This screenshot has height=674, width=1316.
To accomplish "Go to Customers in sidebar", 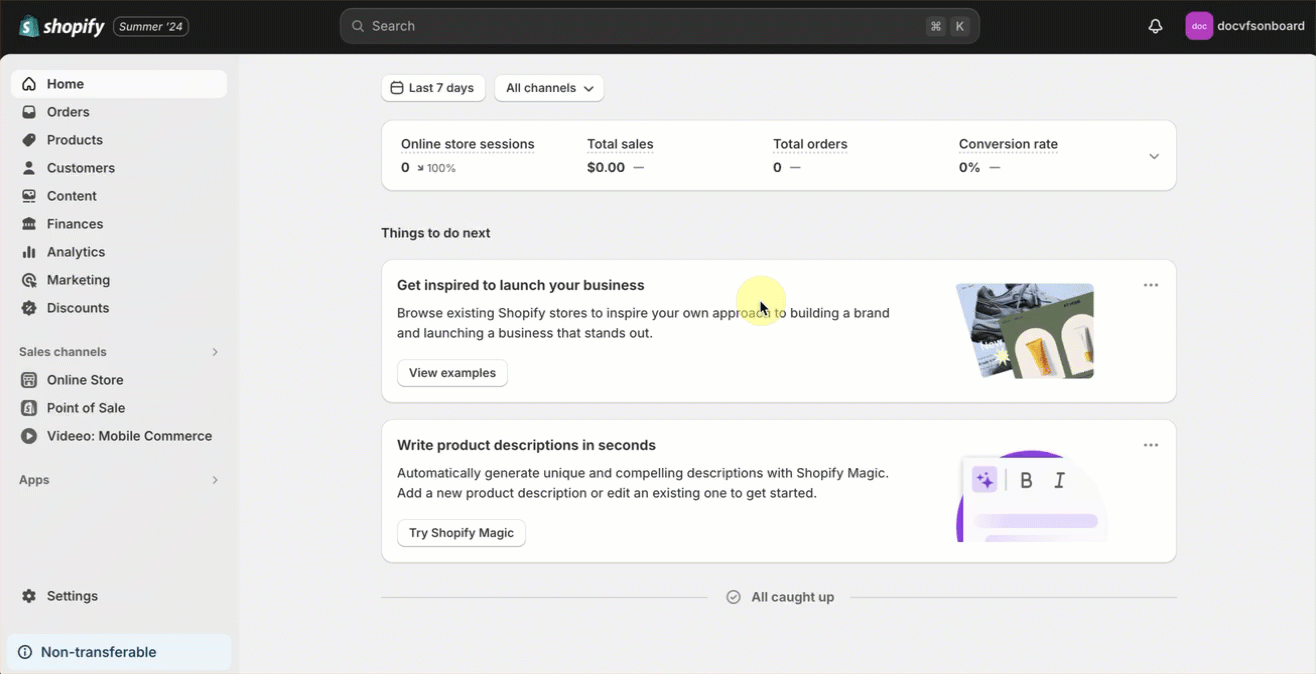I will point(80,168).
